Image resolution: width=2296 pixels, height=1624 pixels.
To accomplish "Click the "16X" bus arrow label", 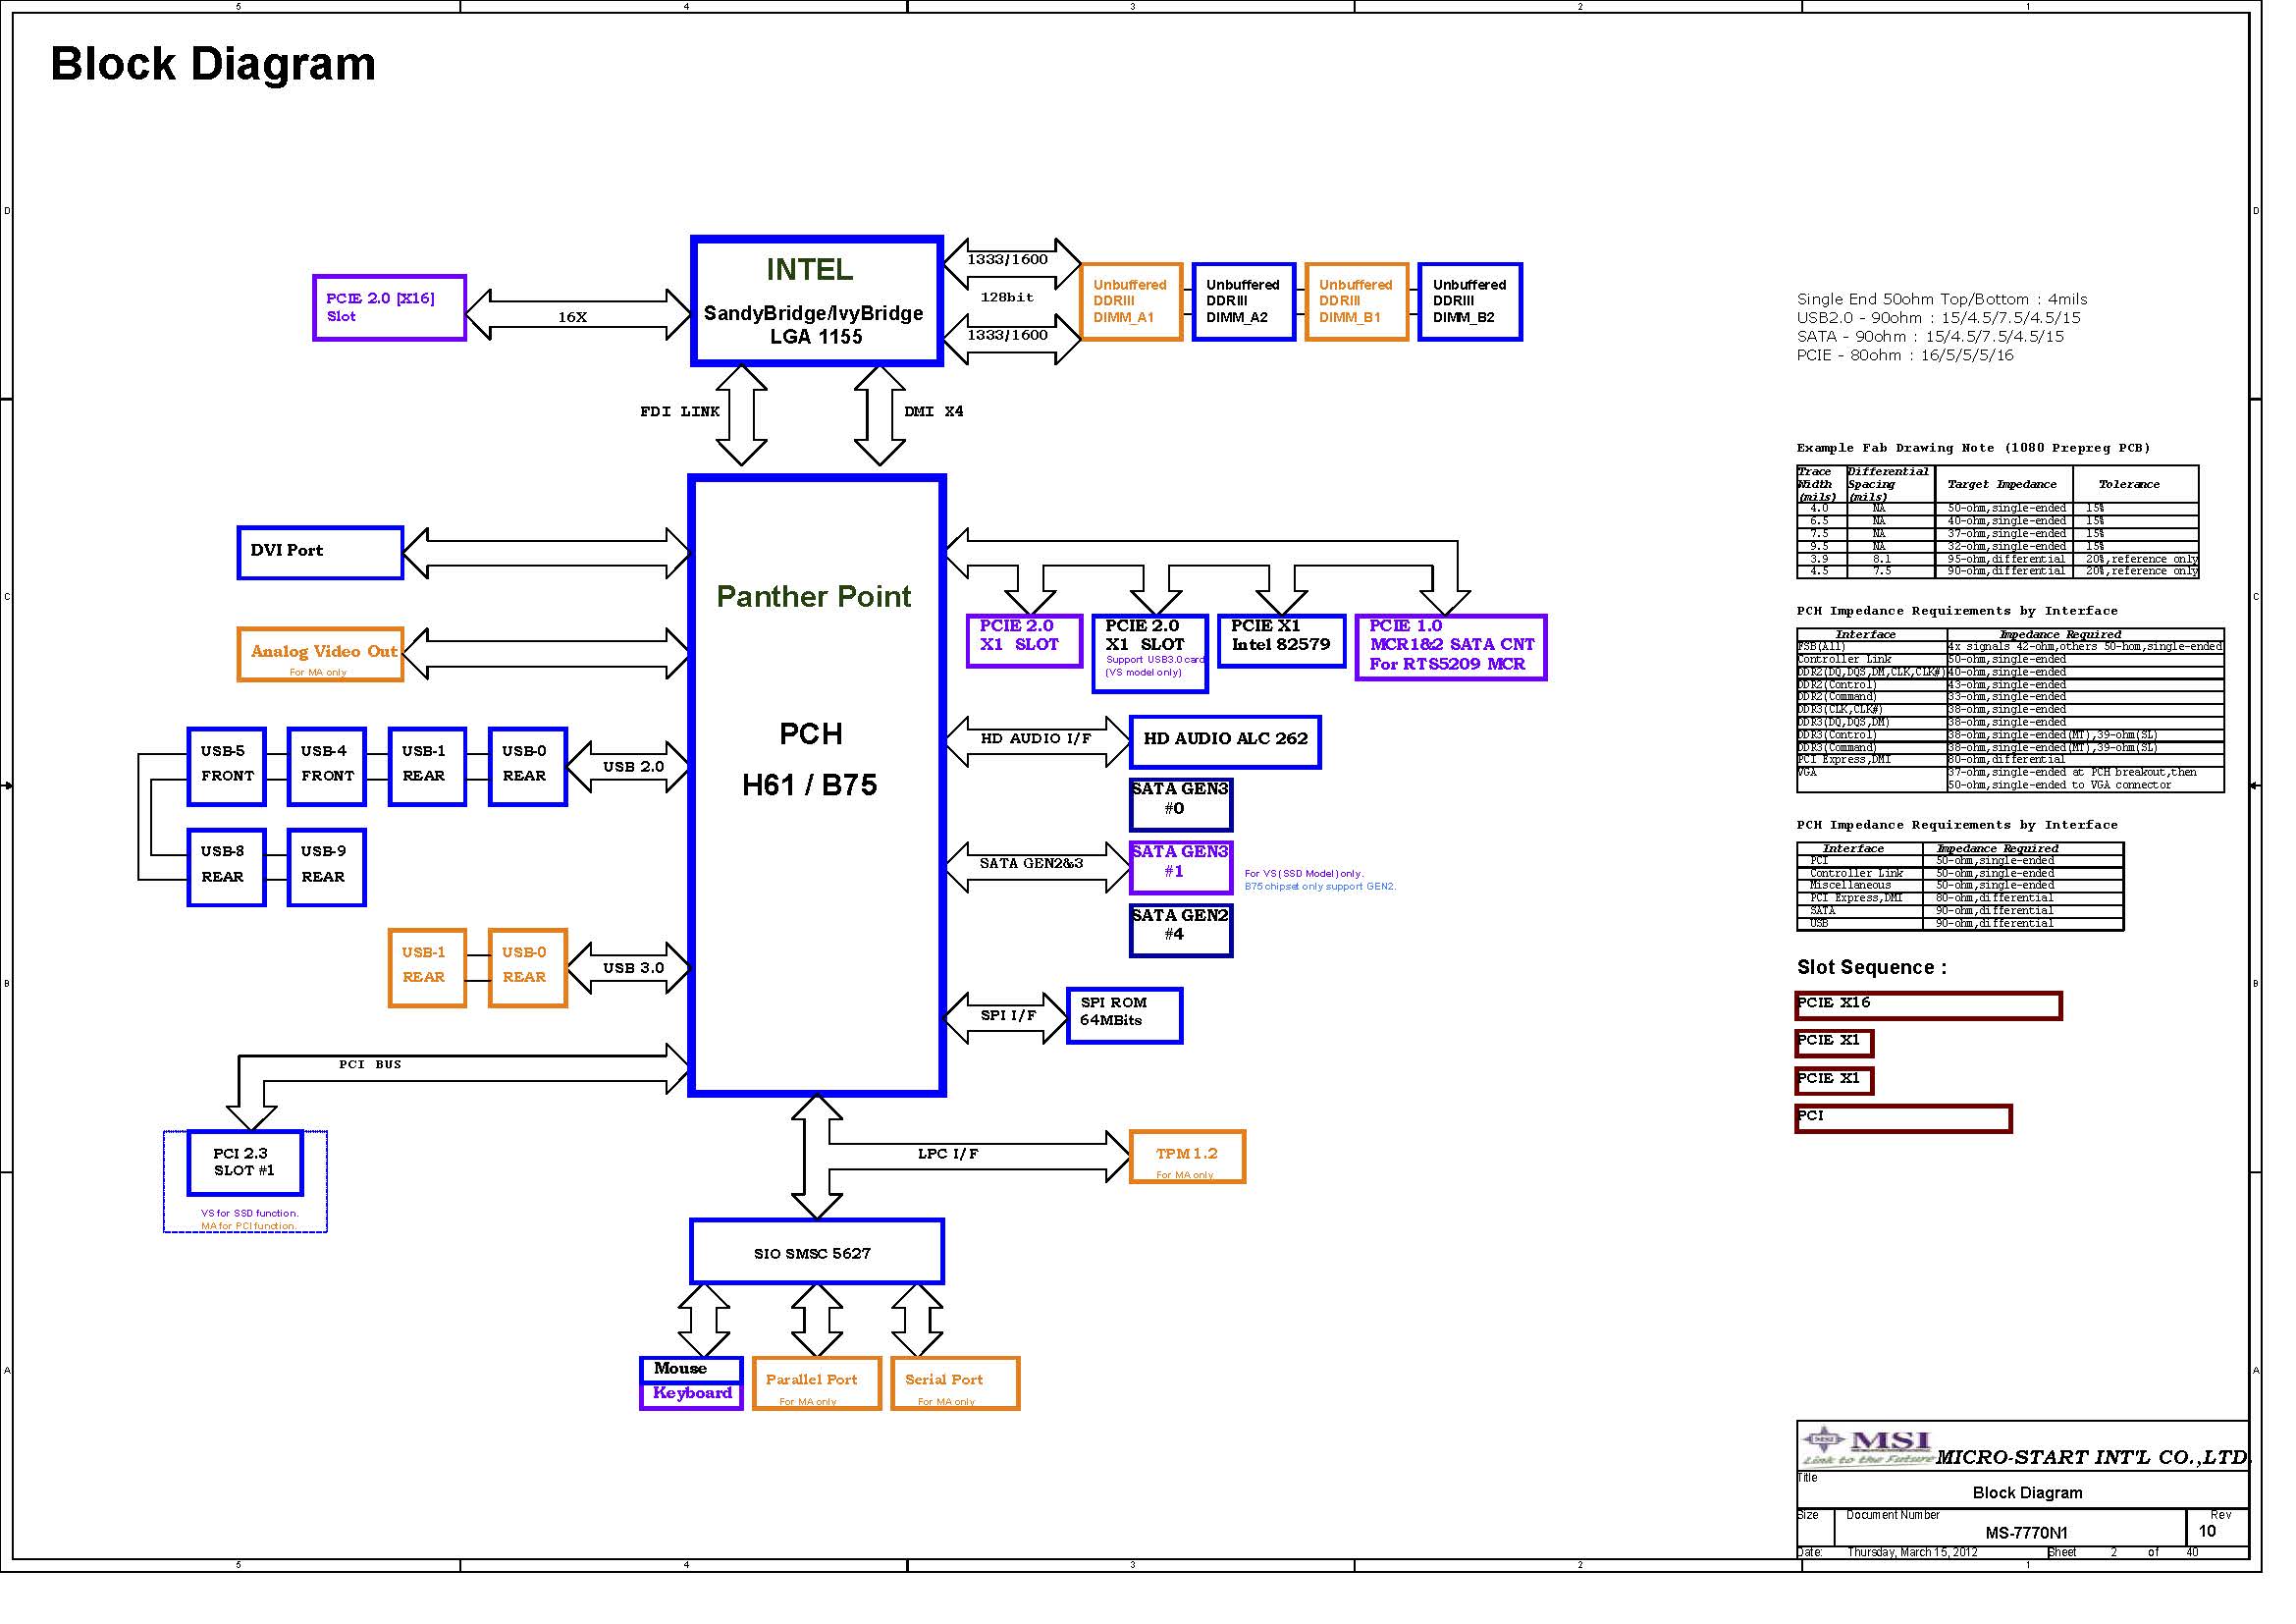I will tap(572, 317).
